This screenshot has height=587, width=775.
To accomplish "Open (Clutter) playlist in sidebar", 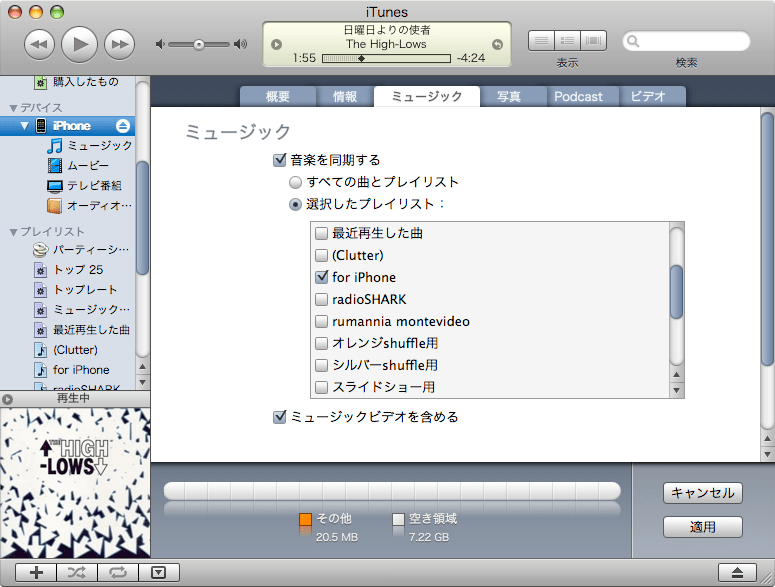I will (x=66, y=350).
